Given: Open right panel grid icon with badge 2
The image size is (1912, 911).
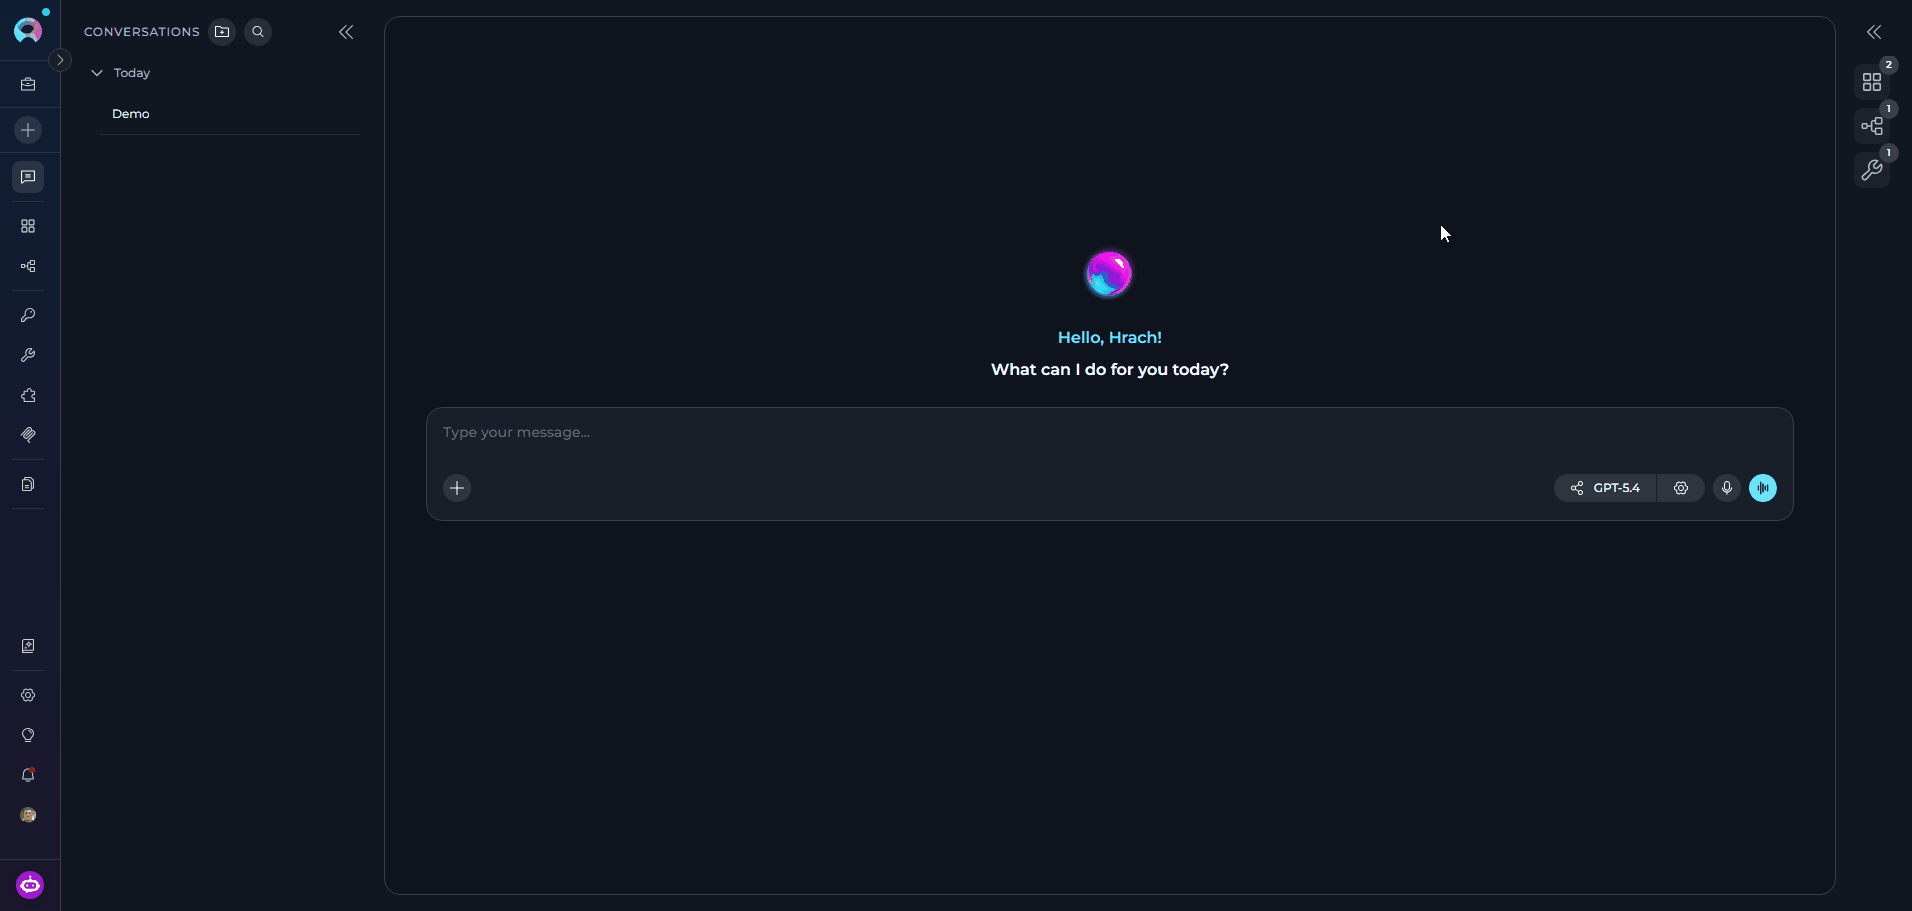Looking at the screenshot, I should (x=1872, y=82).
